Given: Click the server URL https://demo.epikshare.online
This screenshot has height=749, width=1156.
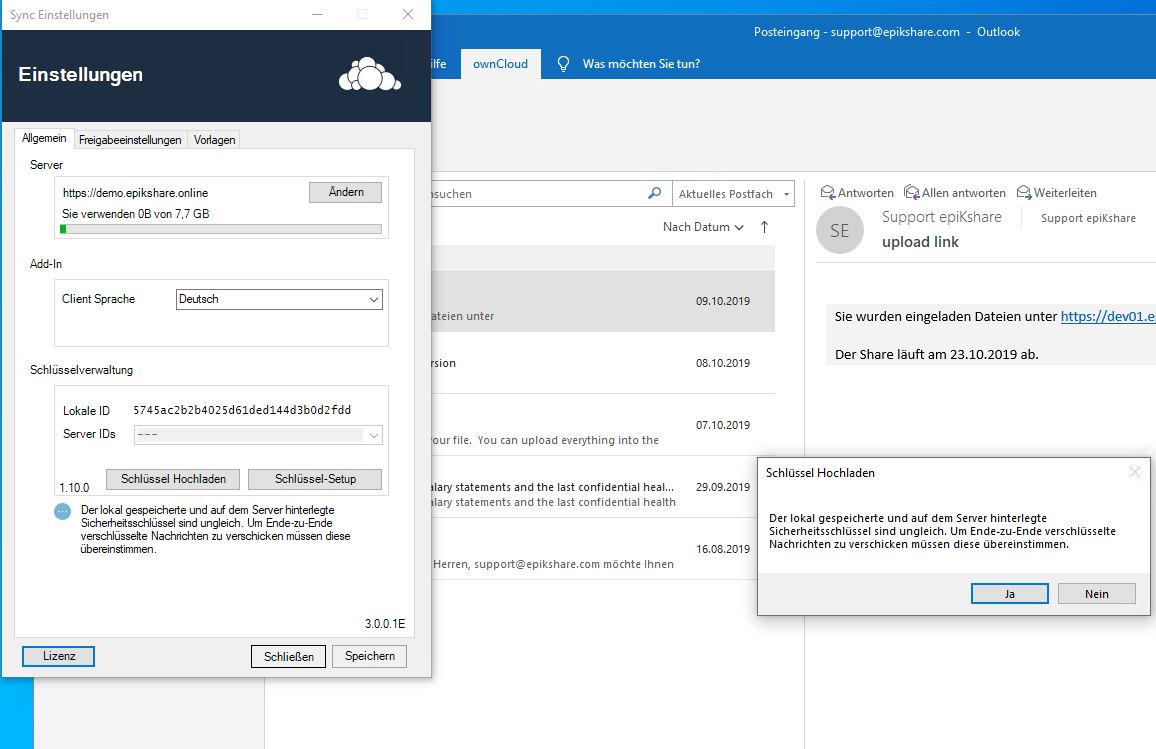Looking at the screenshot, I should tap(135, 193).
